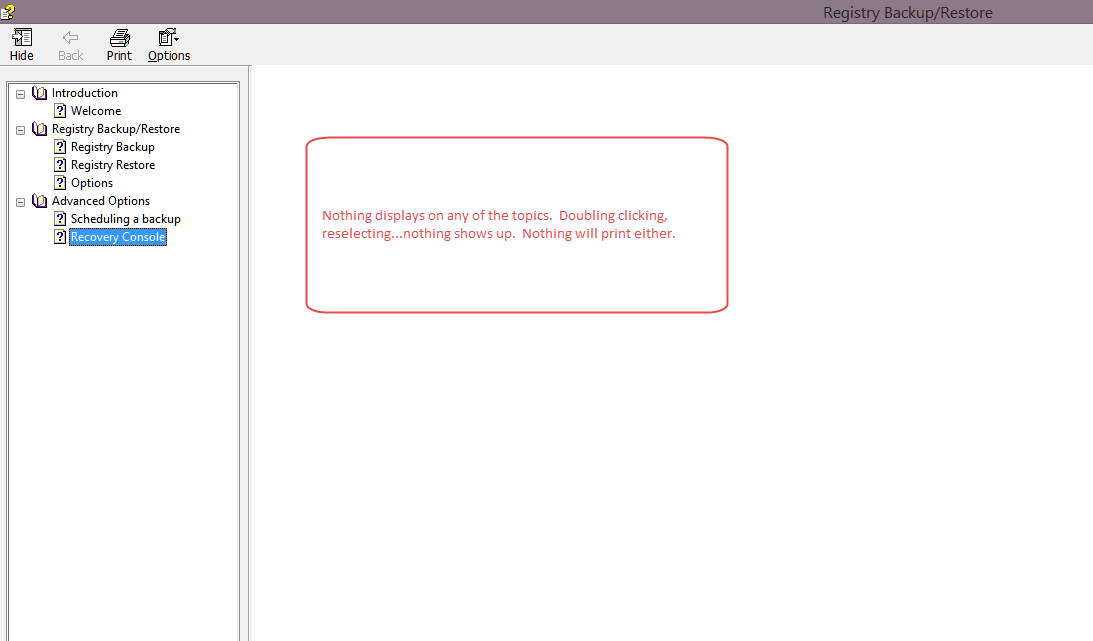Viewport: 1093px width, 641px height.
Task: Select the Introduction book icon
Action: coord(39,93)
